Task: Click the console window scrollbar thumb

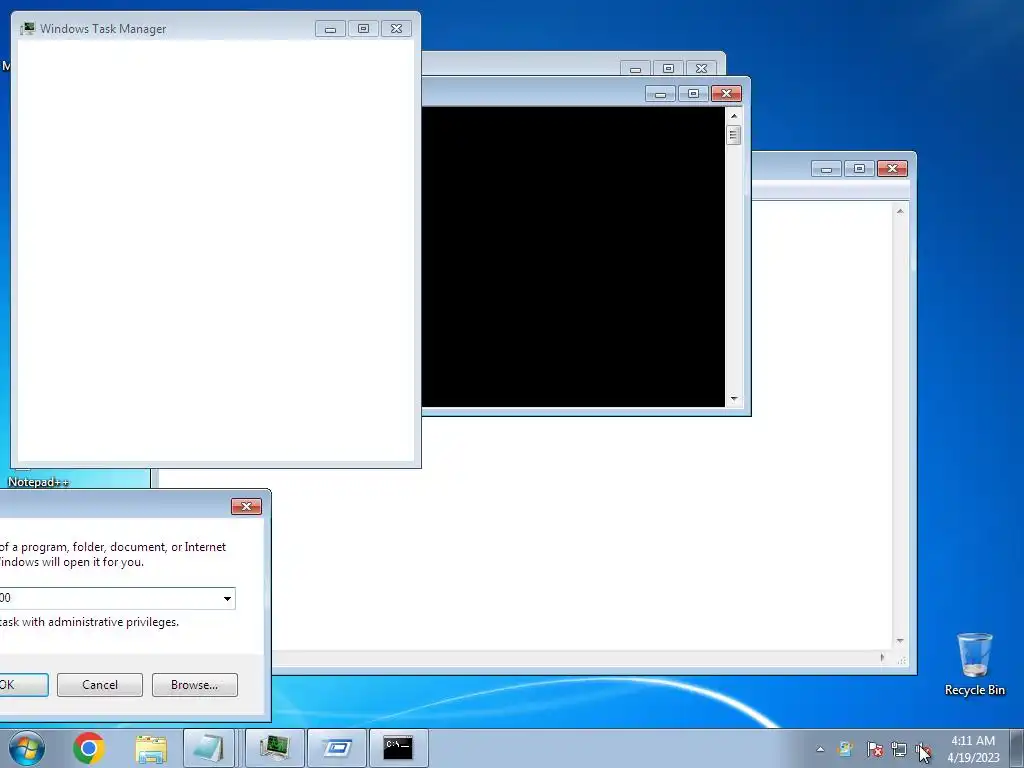Action: coord(734,135)
